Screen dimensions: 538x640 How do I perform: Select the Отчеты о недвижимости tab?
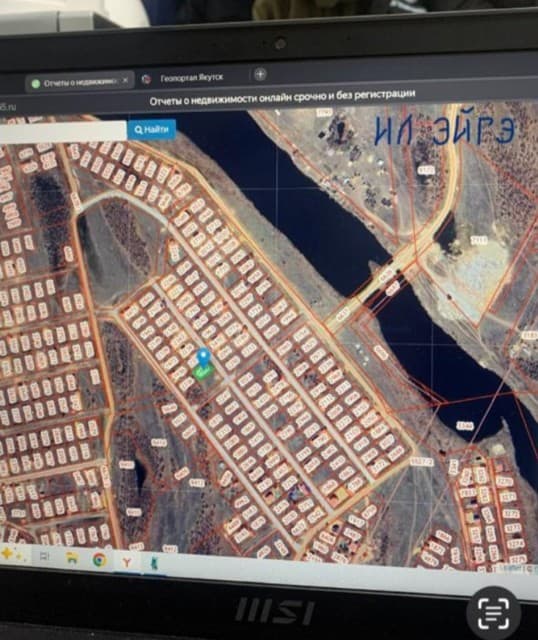point(80,82)
